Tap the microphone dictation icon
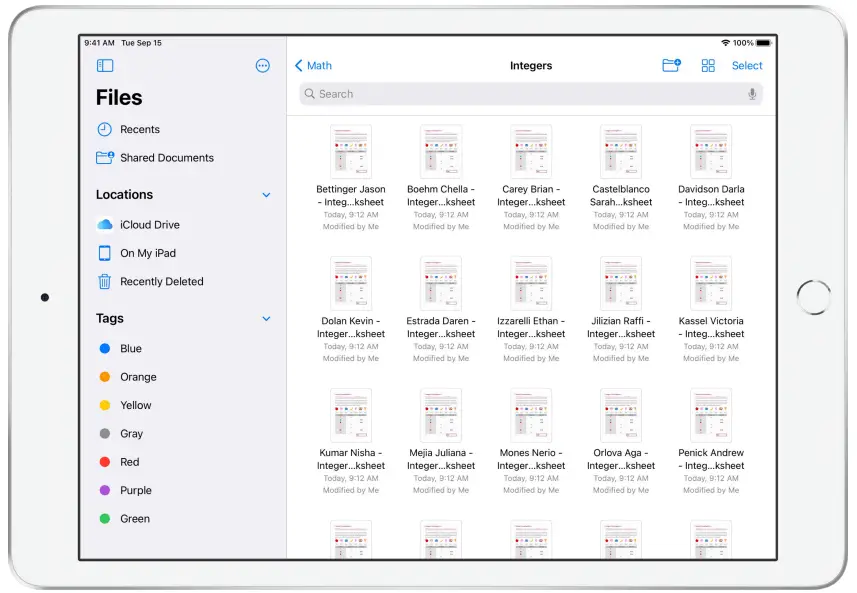The image size is (857, 593). click(x=752, y=94)
